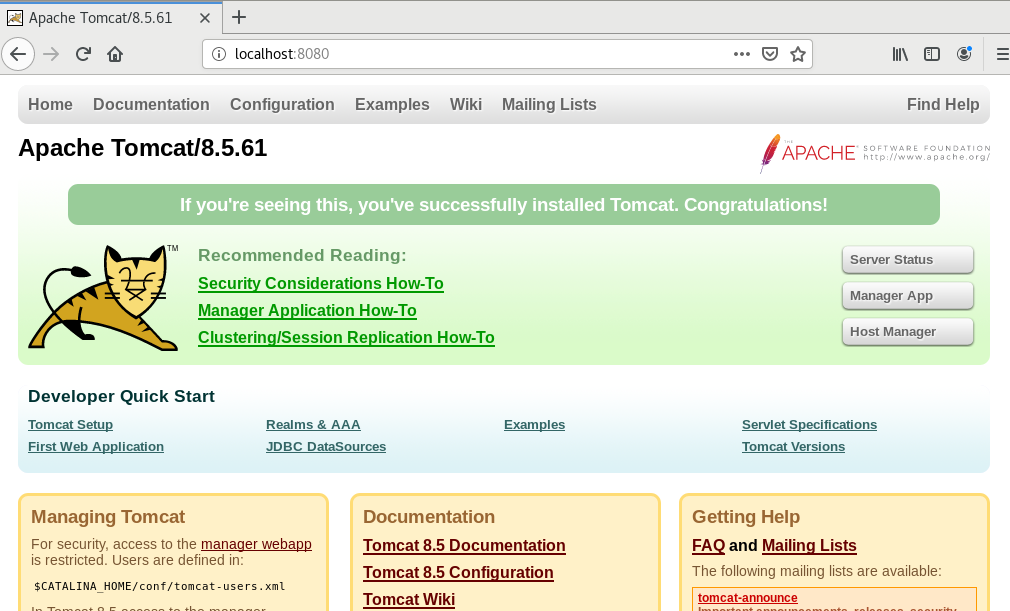Open the manager webapp link

pyautogui.click(x=256, y=544)
